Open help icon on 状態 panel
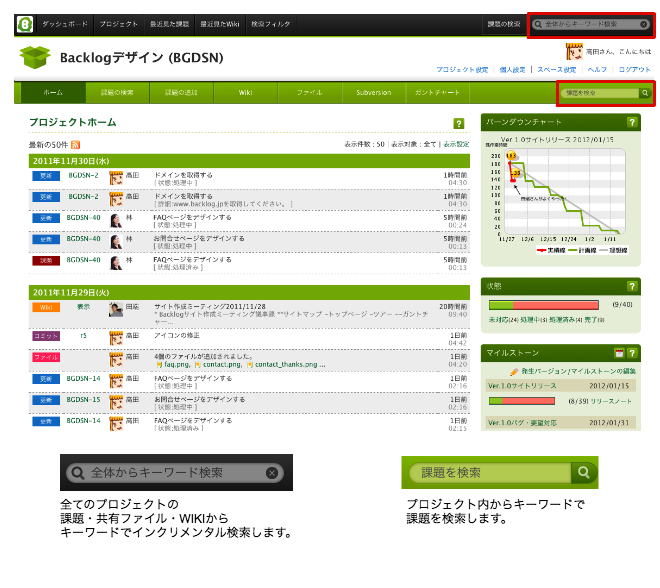The width and height of the screenshot is (660, 588). coord(631,286)
